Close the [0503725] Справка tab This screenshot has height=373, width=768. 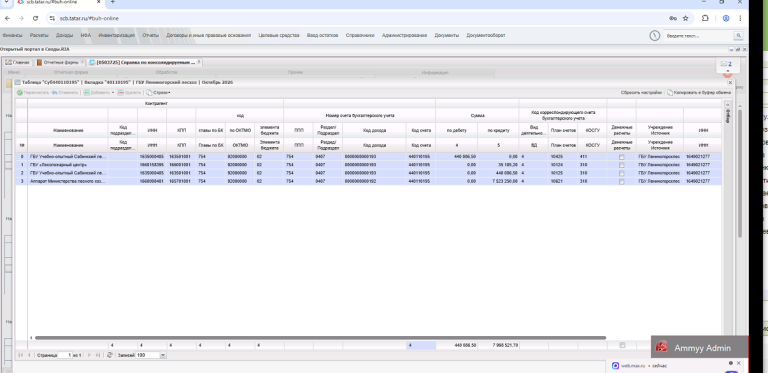tap(199, 62)
